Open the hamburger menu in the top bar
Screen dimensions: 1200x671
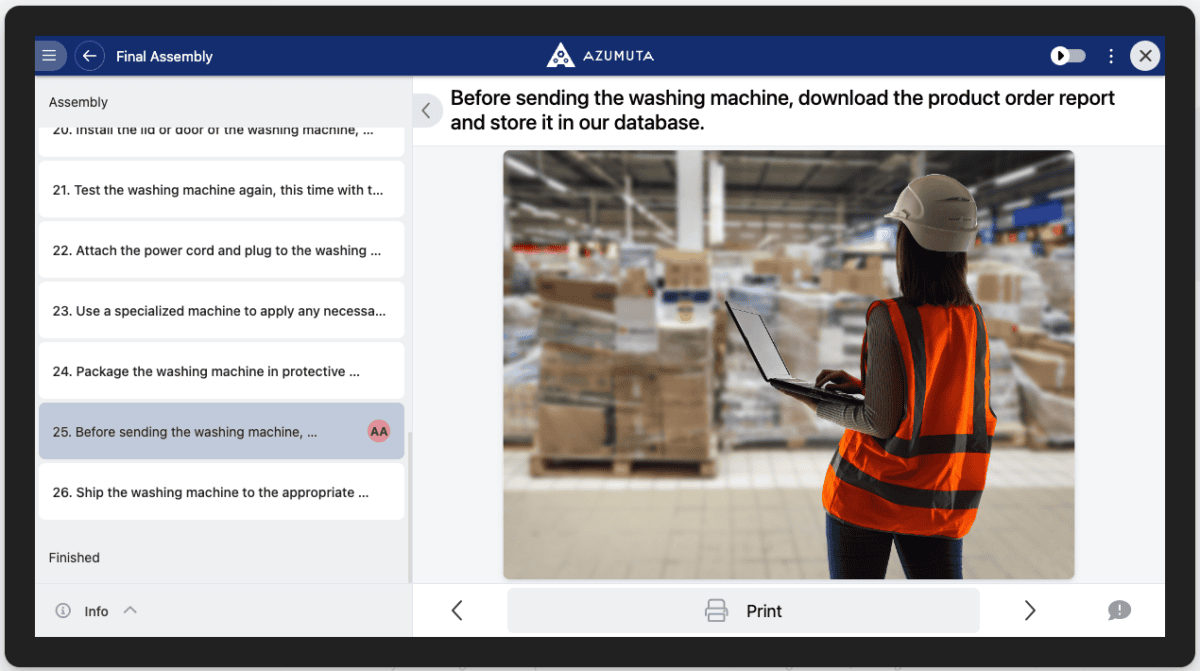click(x=50, y=55)
